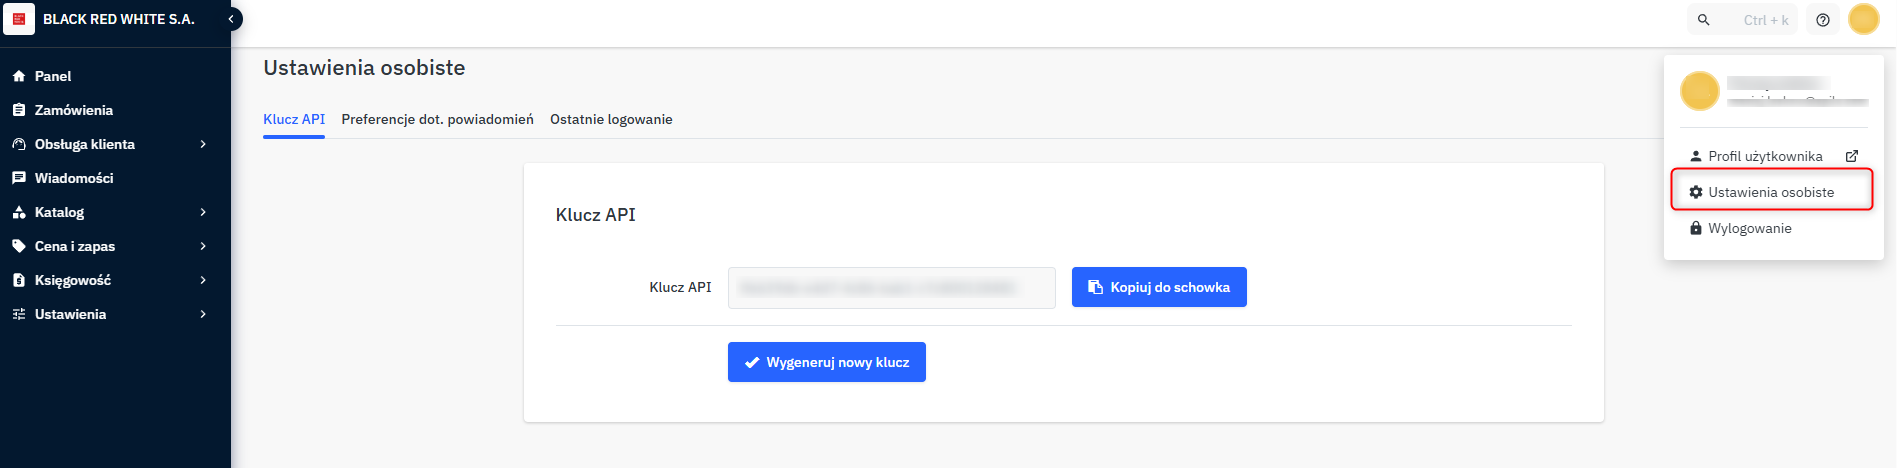Expand the Katalog menu chevron
The width and height of the screenshot is (1897, 468).
(203, 212)
